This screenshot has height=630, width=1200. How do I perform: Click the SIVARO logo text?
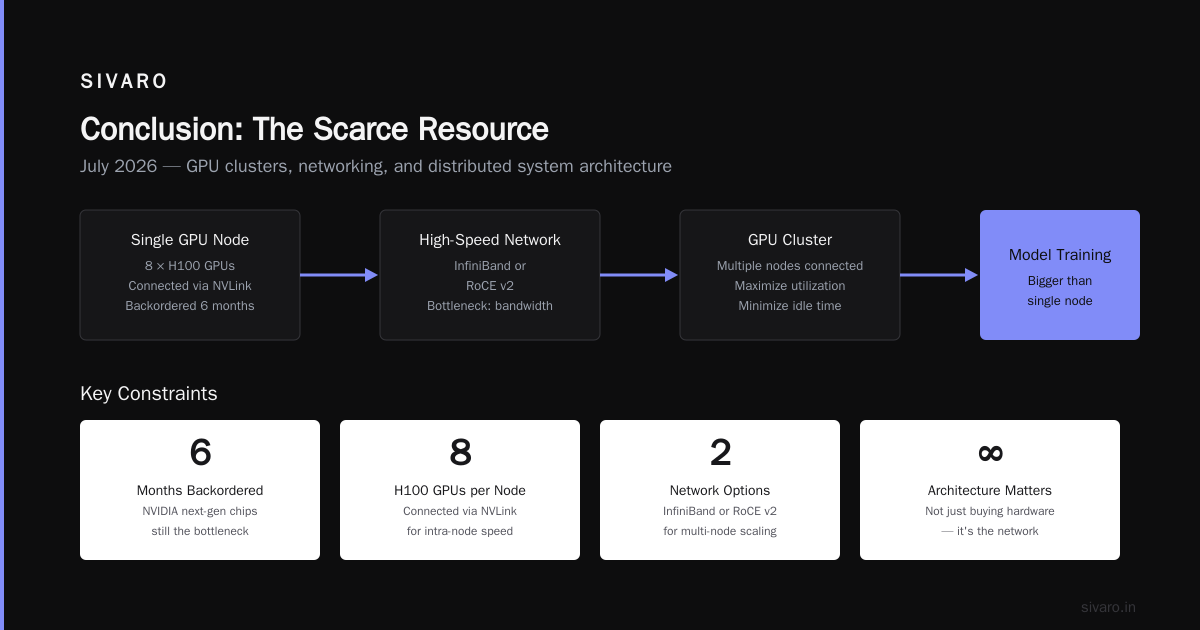[x=124, y=82]
